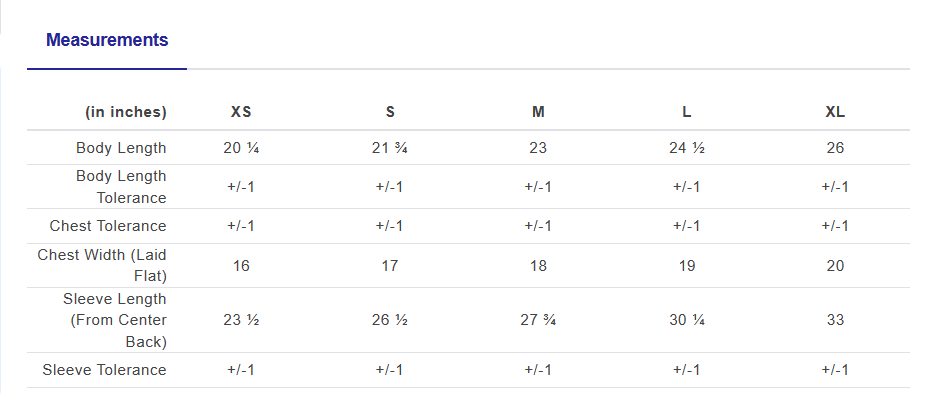Click the S Body Length value 21 ¾
Viewport: 941px width, 414px height.
tap(390, 148)
